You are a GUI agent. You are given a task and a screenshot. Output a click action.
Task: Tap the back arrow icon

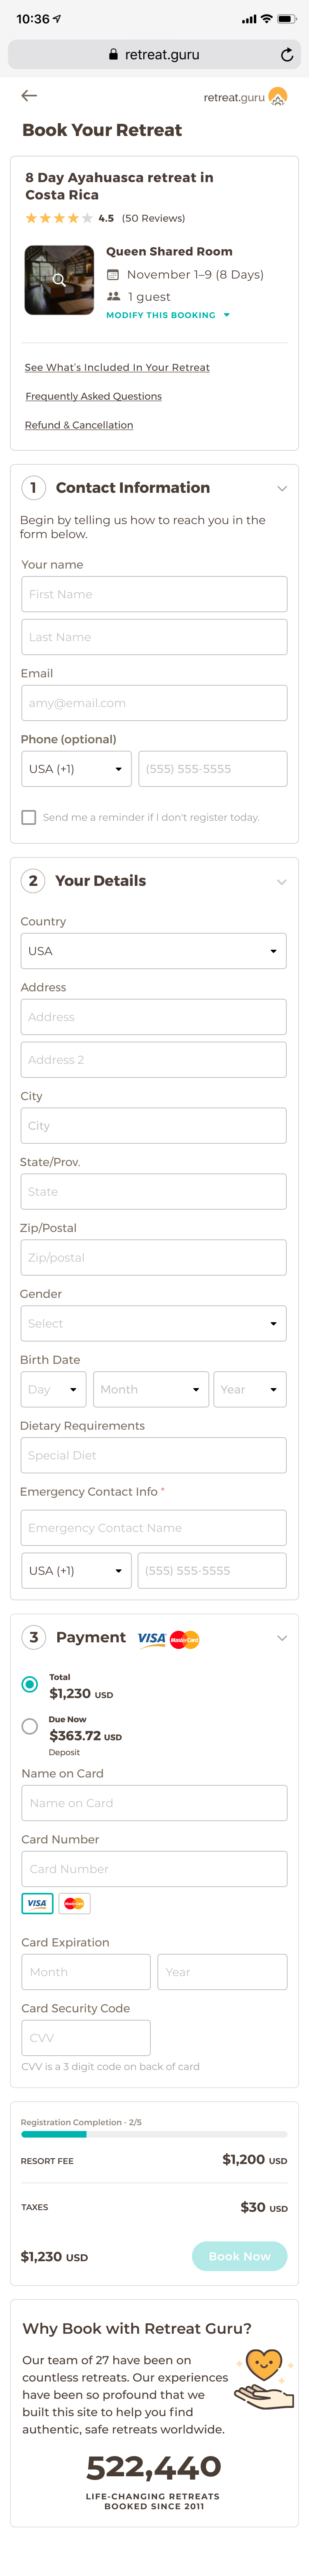coord(29,96)
